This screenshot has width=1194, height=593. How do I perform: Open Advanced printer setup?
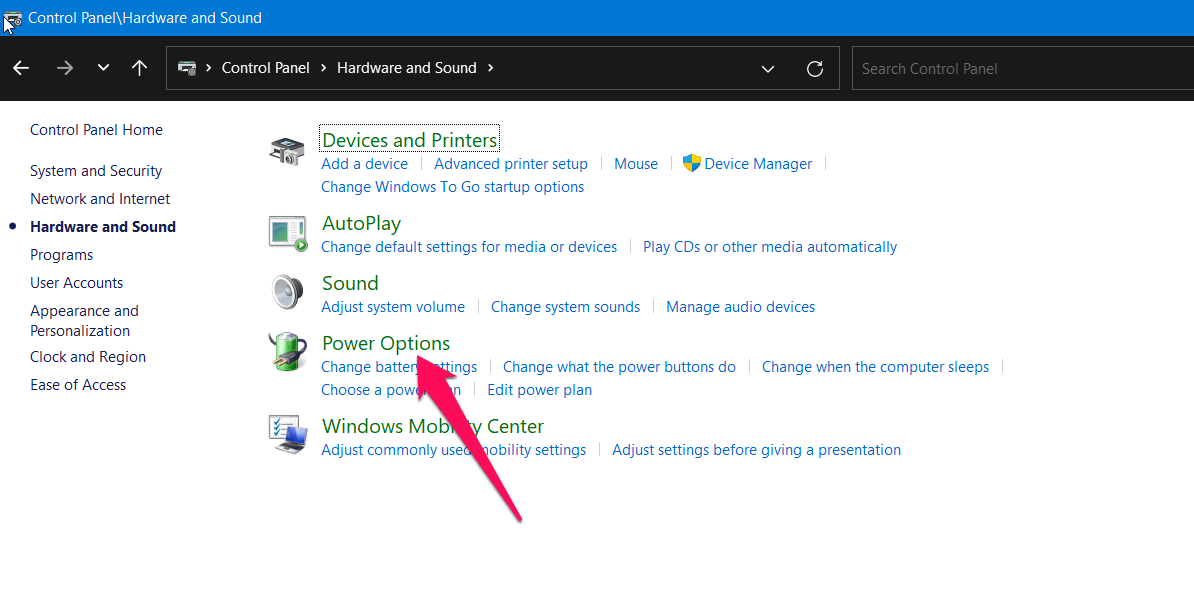(511, 164)
